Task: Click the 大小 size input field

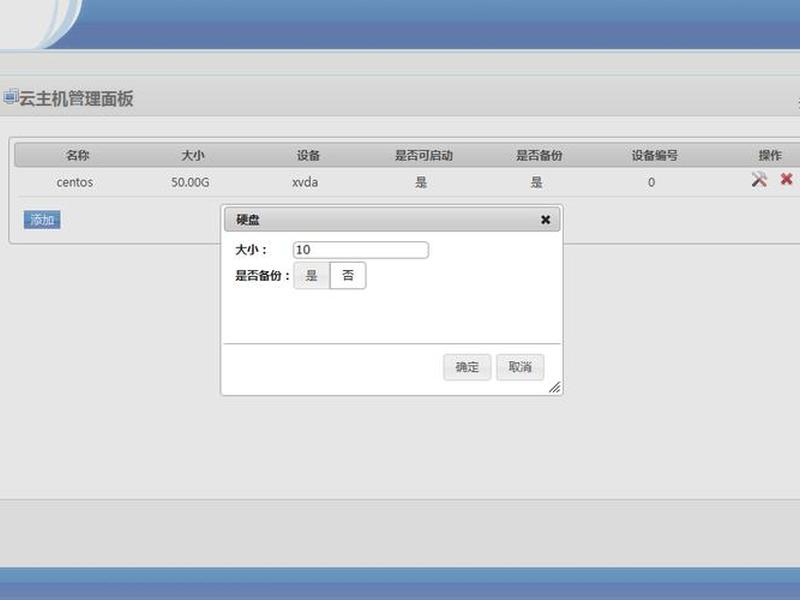Action: [x=361, y=249]
